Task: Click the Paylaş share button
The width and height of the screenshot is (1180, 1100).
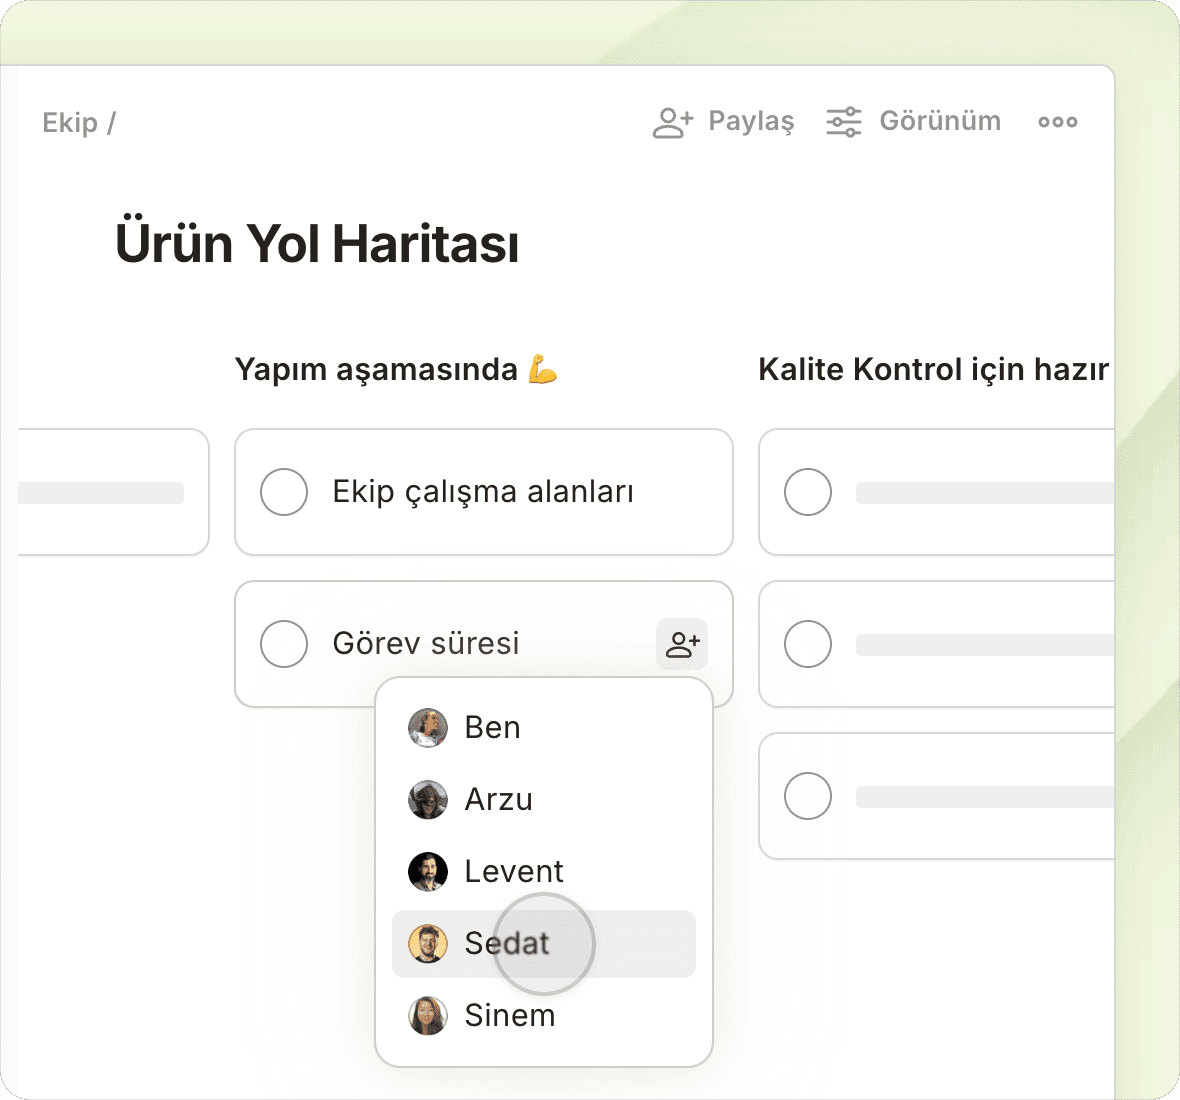Action: point(750,122)
